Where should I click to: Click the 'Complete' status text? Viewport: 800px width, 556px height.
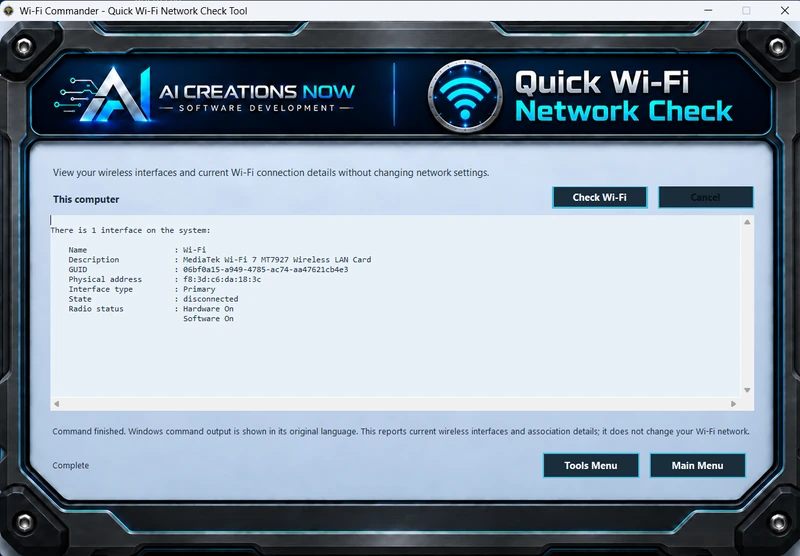pyautogui.click(x=70, y=465)
